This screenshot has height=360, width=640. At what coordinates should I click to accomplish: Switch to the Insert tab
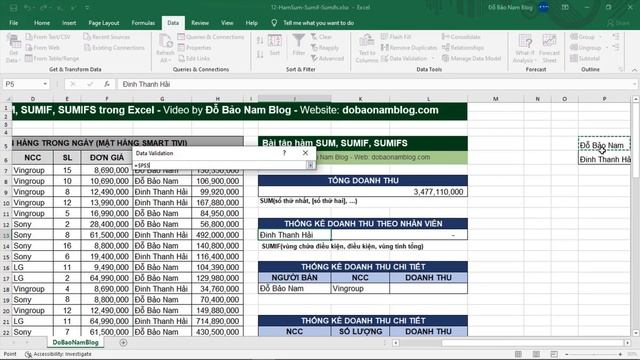pyautogui.click(x=69, y=23)
